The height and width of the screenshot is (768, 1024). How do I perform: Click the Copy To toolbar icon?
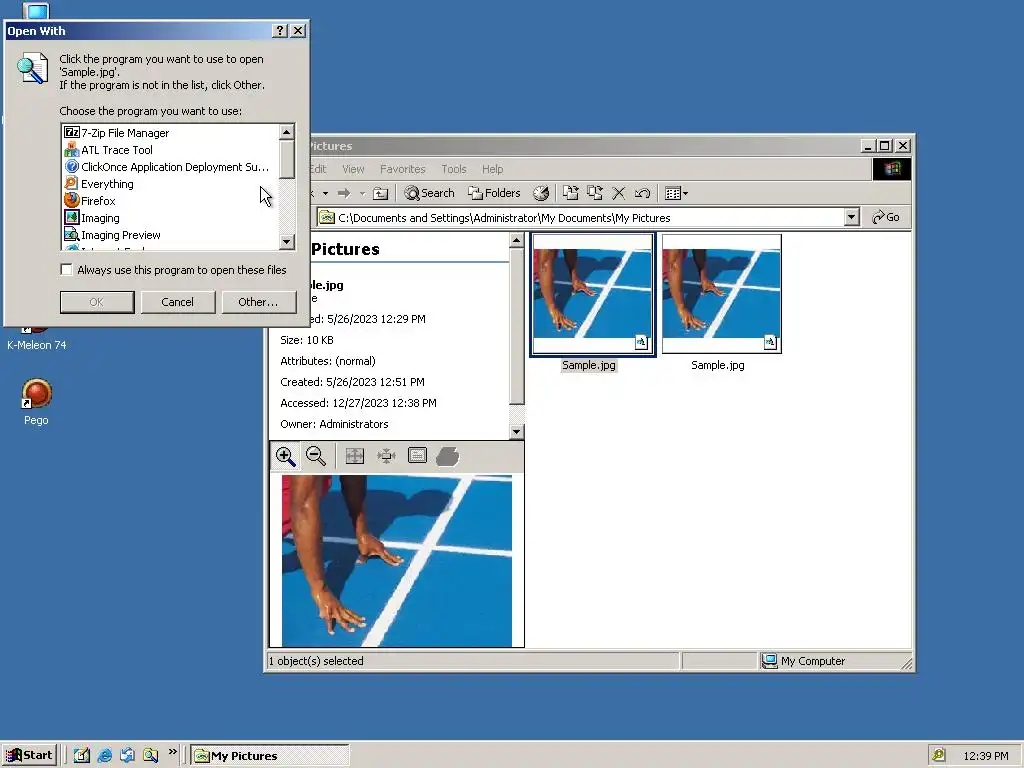point(594,193)
